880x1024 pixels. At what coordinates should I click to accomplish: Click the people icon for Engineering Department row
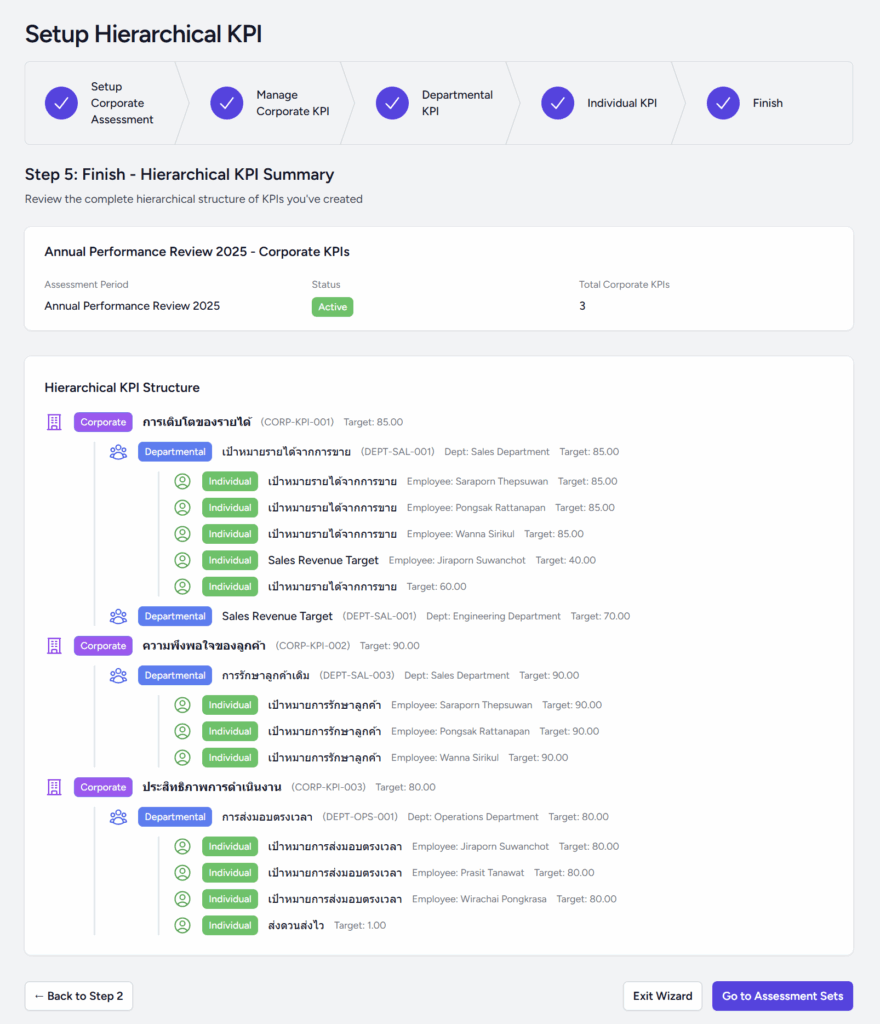coord(118,616)
